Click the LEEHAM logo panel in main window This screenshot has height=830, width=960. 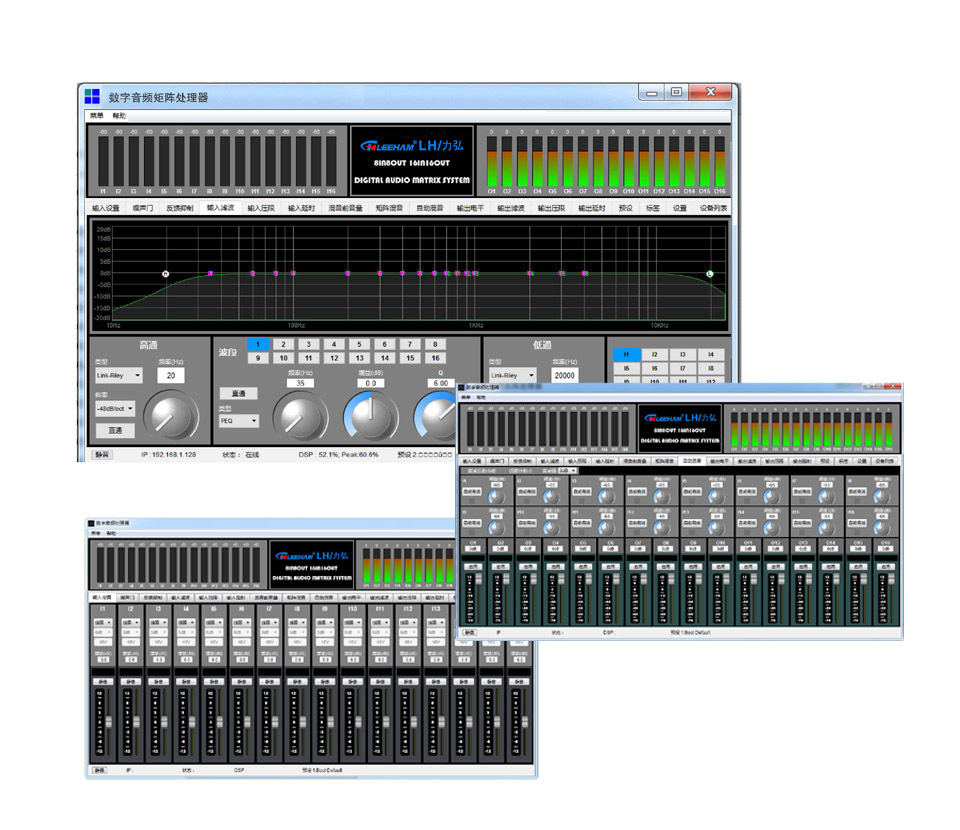[411, 161]
